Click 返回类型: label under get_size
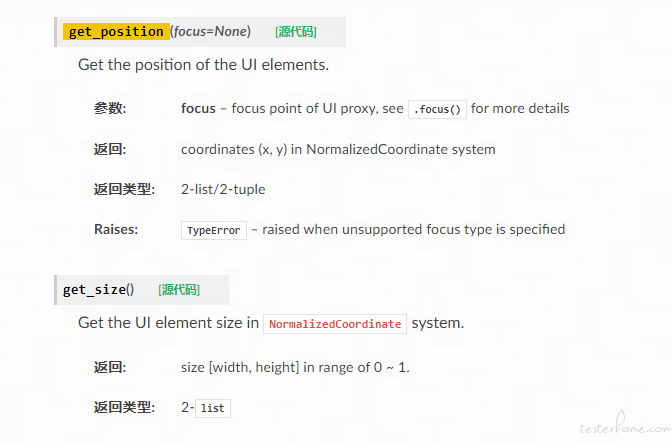 click(124, 407)
